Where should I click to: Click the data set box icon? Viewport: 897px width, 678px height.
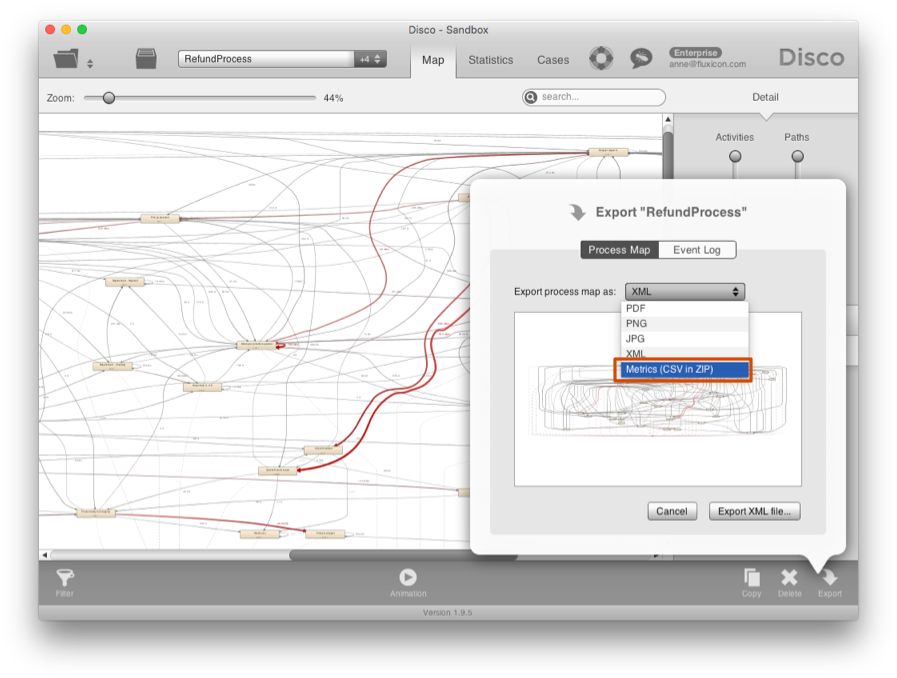pyautogui.click(x=146, y=58)
